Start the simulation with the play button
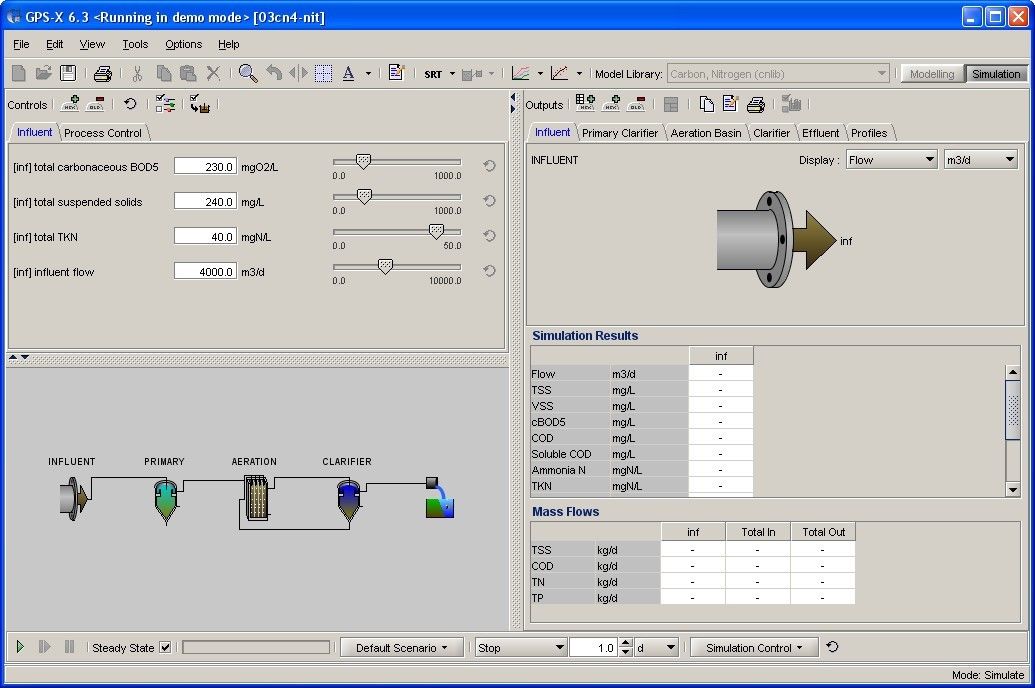 [x=20, y=647]
